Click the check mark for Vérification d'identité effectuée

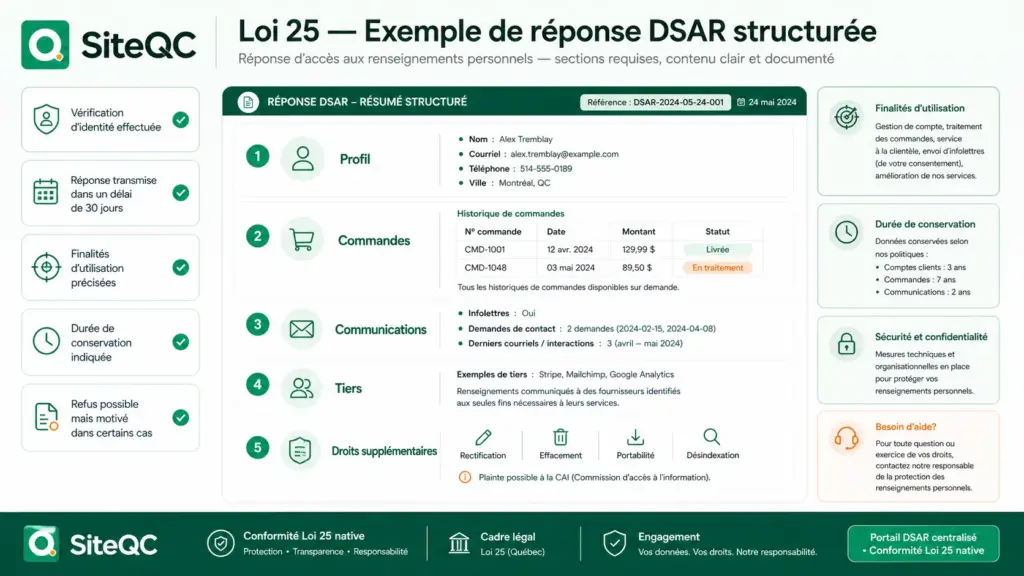[x=181, y=120]
